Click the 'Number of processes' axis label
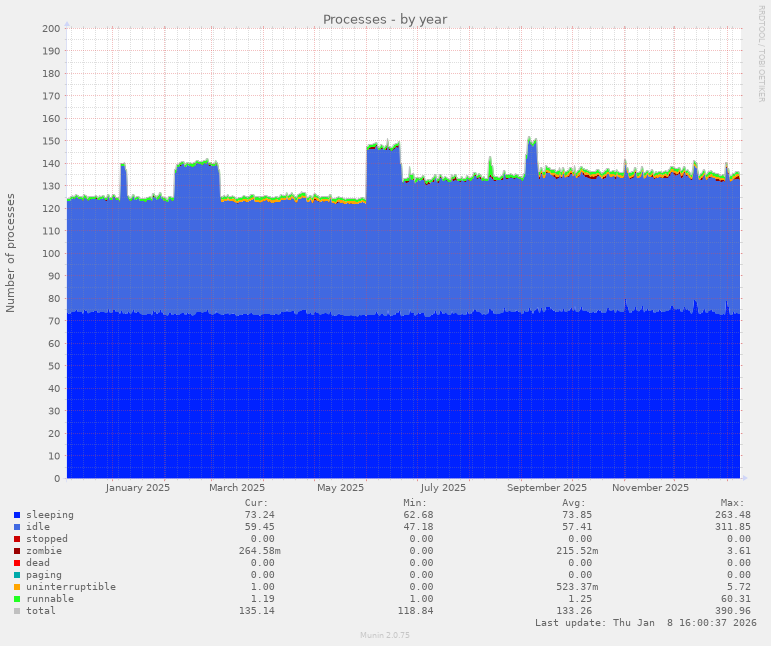This screenshot has height=646, width=771. click(11, 253)
